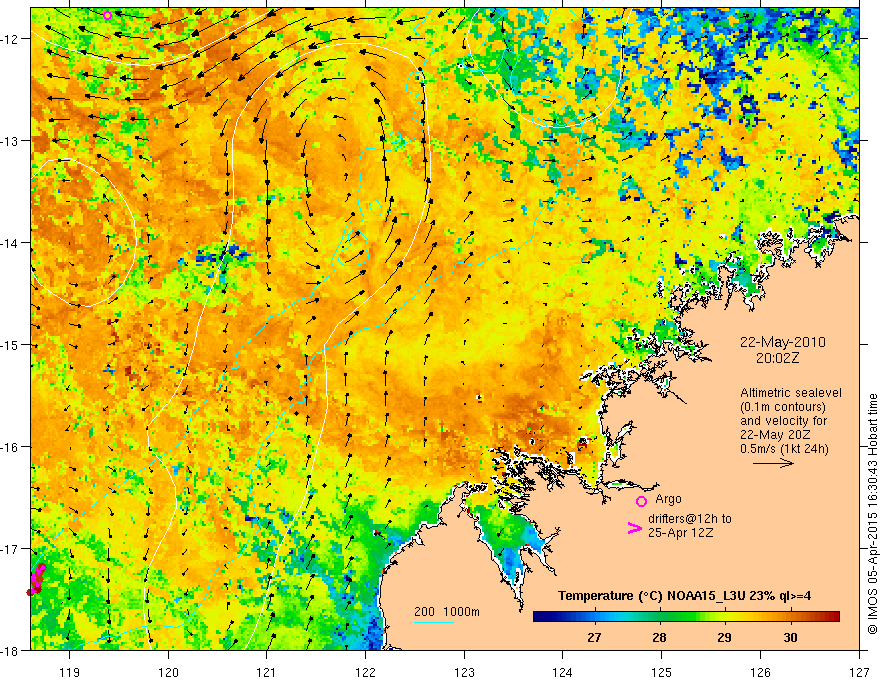
Task: Click the magenta Argo circle in the legend
Action: point(641,502)
